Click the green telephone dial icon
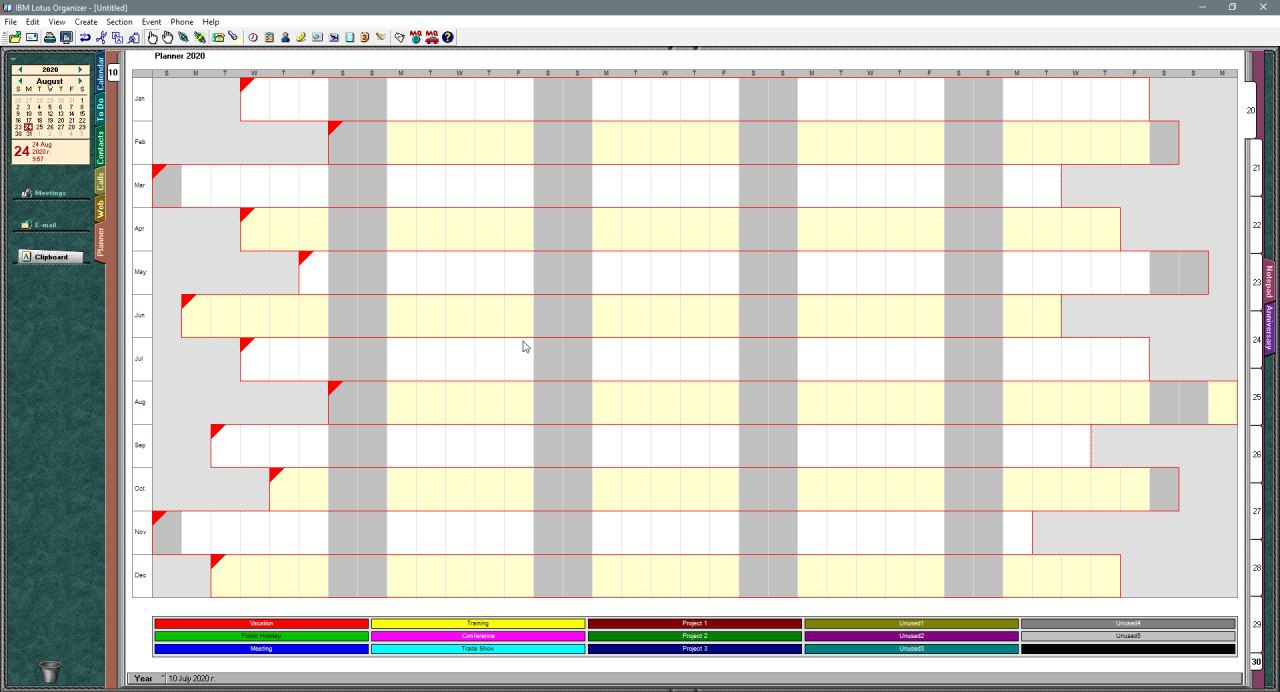 click(x=218, y=37)
